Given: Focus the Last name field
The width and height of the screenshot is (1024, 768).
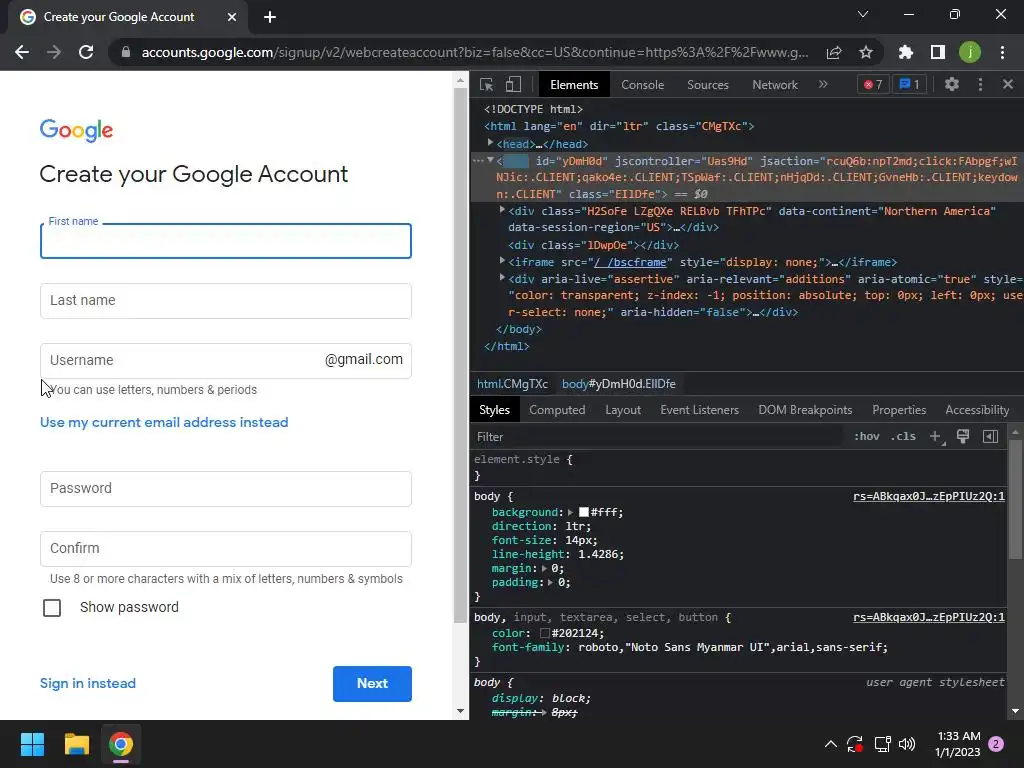Looking at the screenshot, I should [x=226, y=300].
